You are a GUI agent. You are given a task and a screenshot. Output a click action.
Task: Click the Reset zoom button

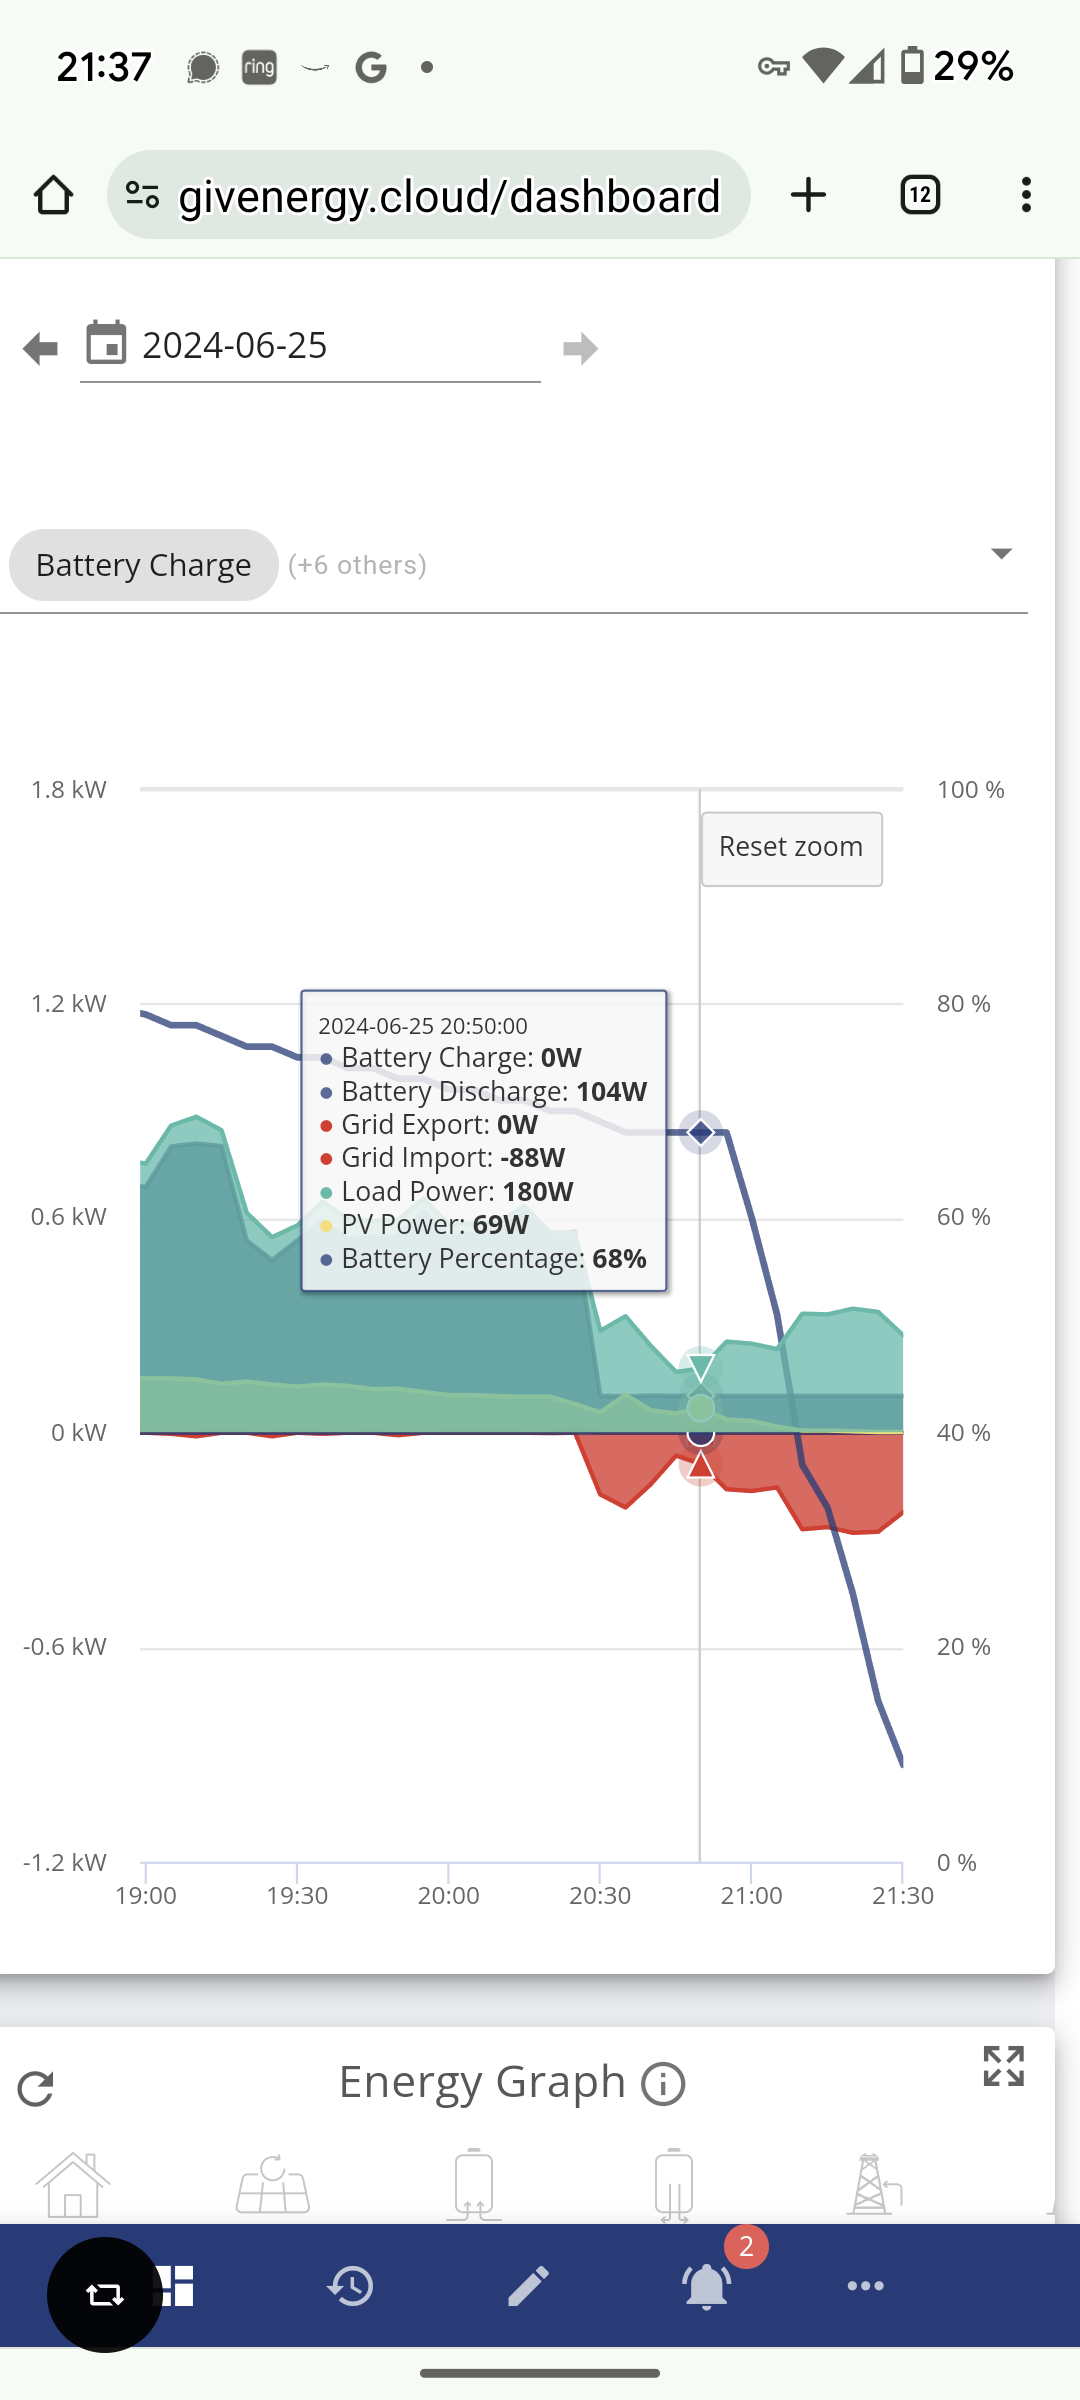point(792,848)
